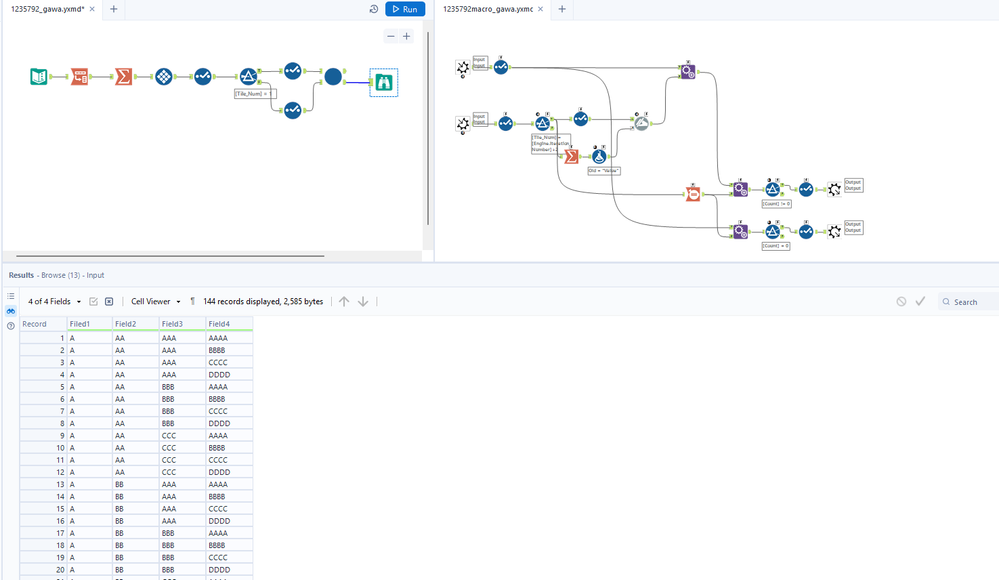Click the apply data changes checkmark in Results
This screenshot has width=999, height=580.
920,301
